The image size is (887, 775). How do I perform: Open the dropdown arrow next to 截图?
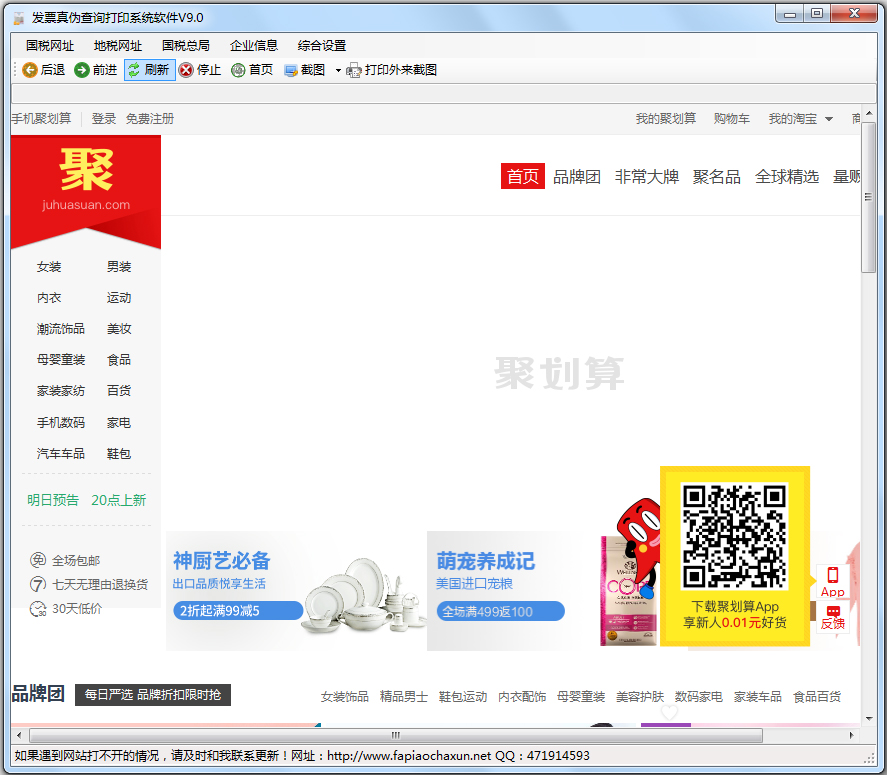pyautogui.click(x=338, y=71)
